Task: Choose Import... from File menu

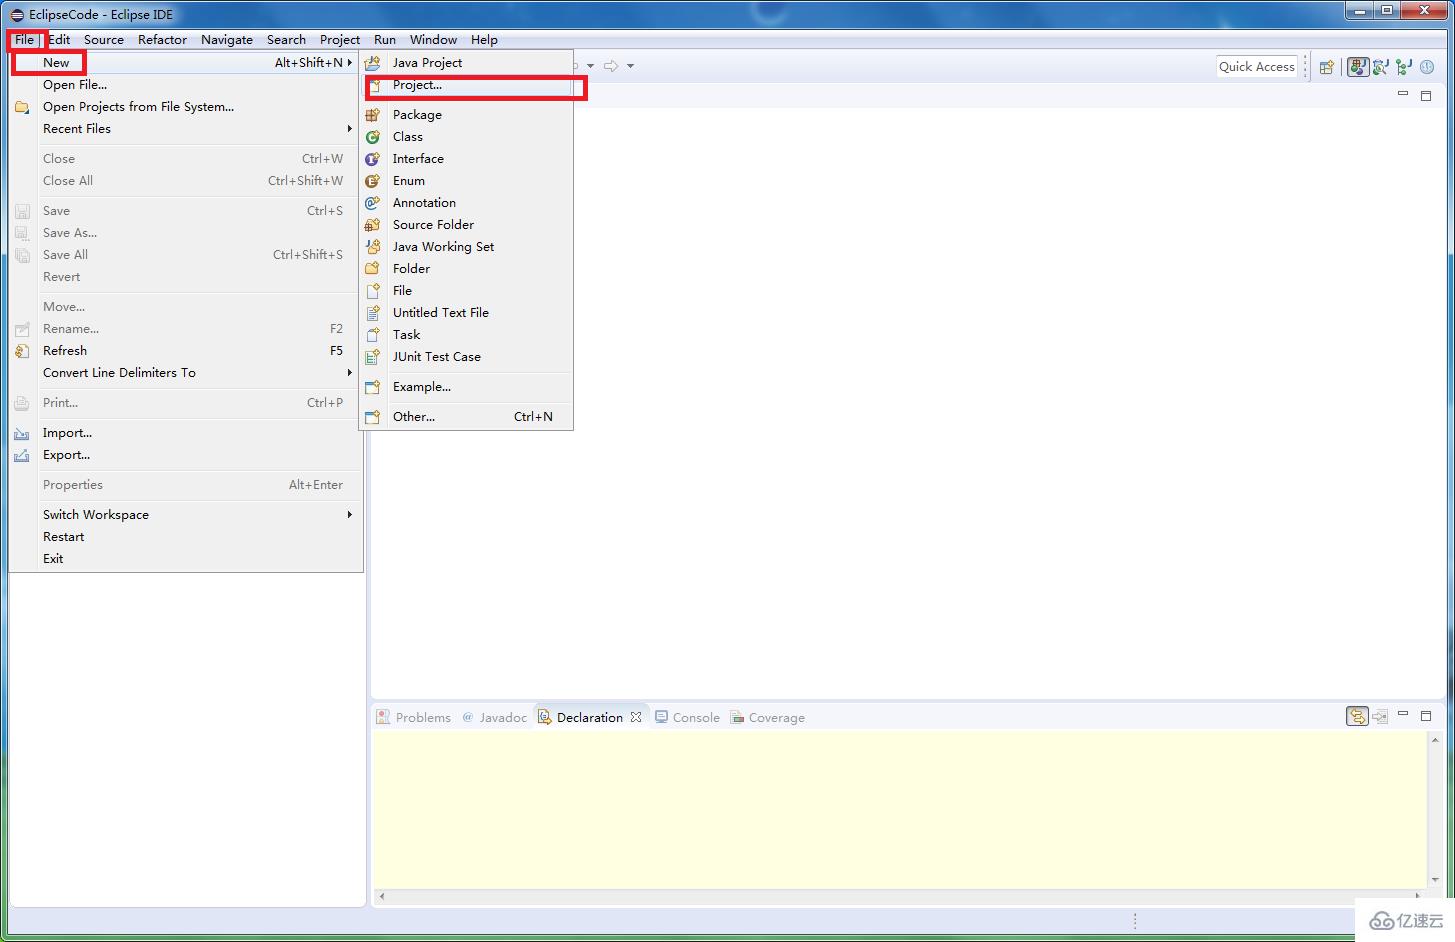Action: 186,433
